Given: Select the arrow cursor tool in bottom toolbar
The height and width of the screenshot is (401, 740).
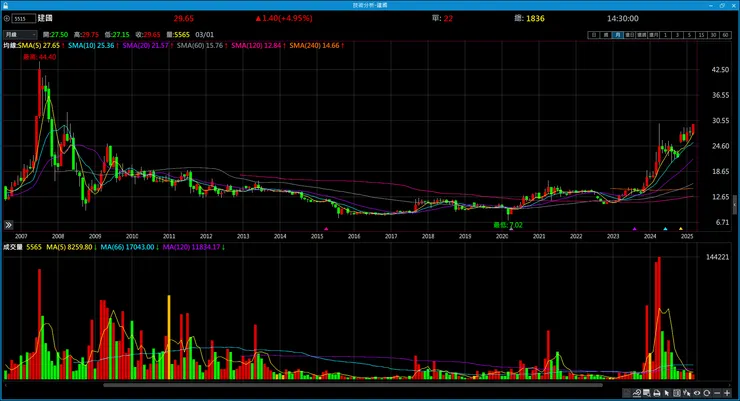Looking at the screenshot, I should point(666,393).
